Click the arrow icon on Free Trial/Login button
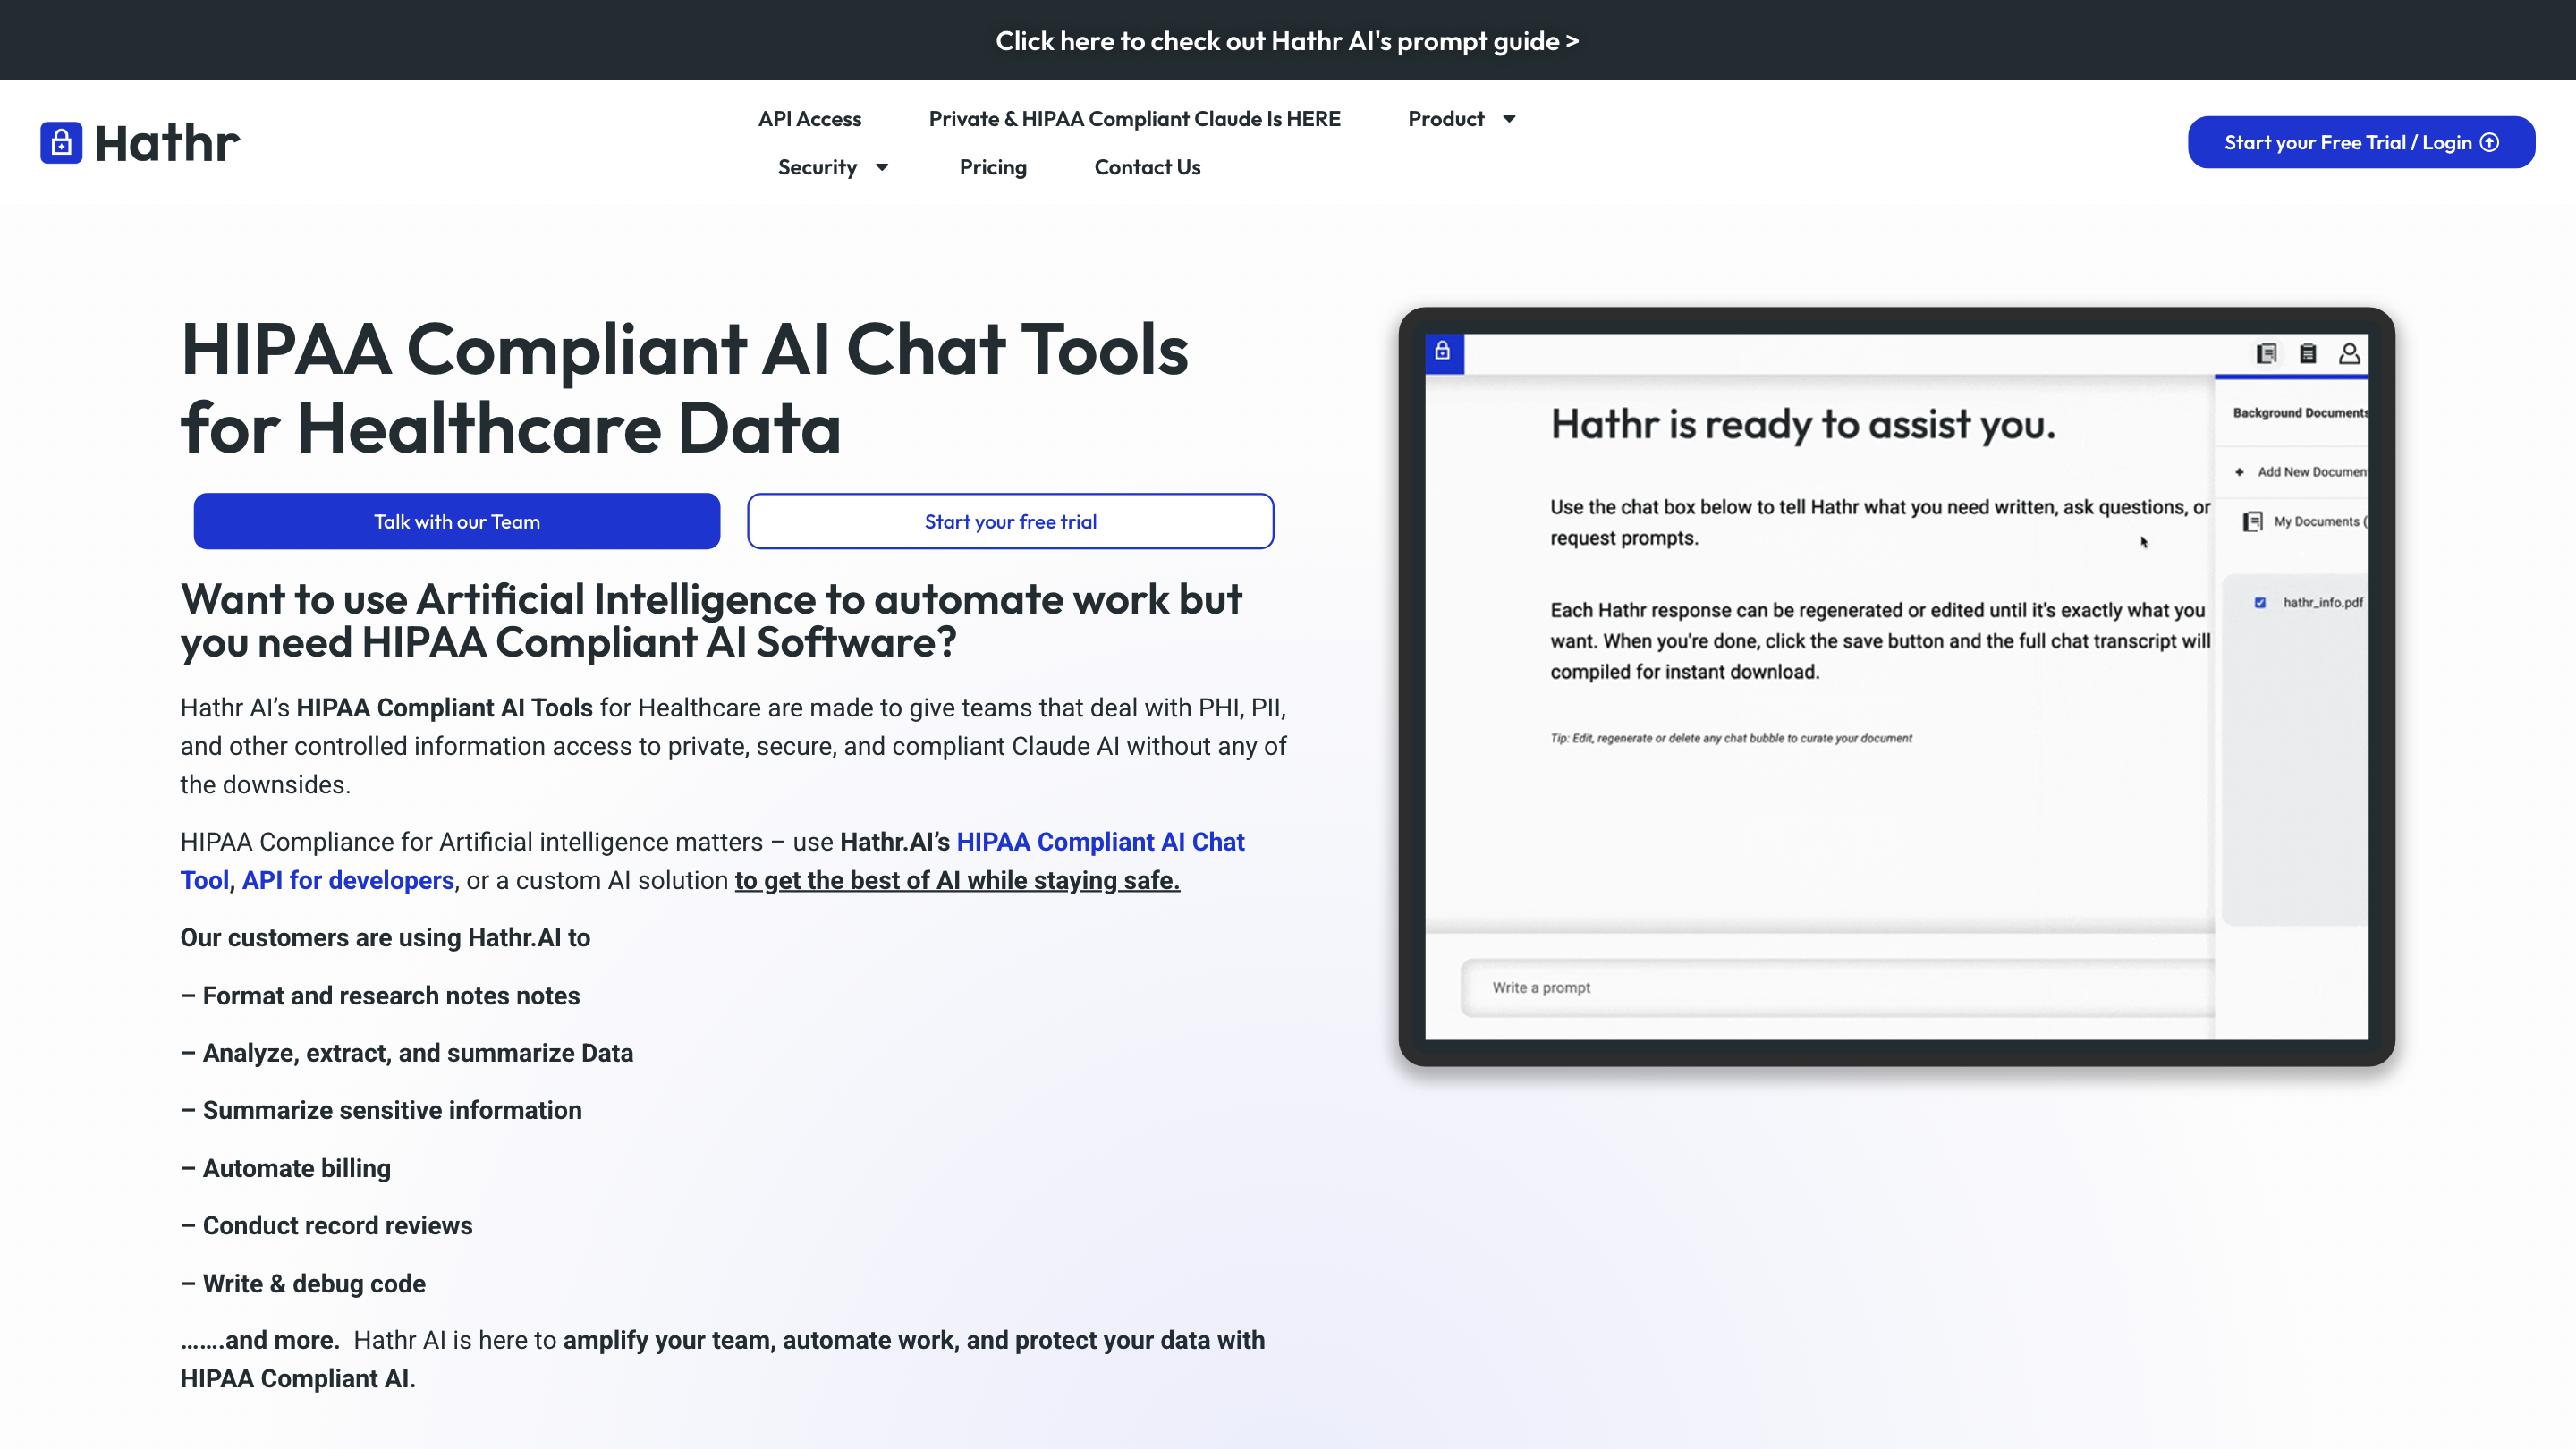Viewport: 2576px width, 1449px height. point(2490,142)
